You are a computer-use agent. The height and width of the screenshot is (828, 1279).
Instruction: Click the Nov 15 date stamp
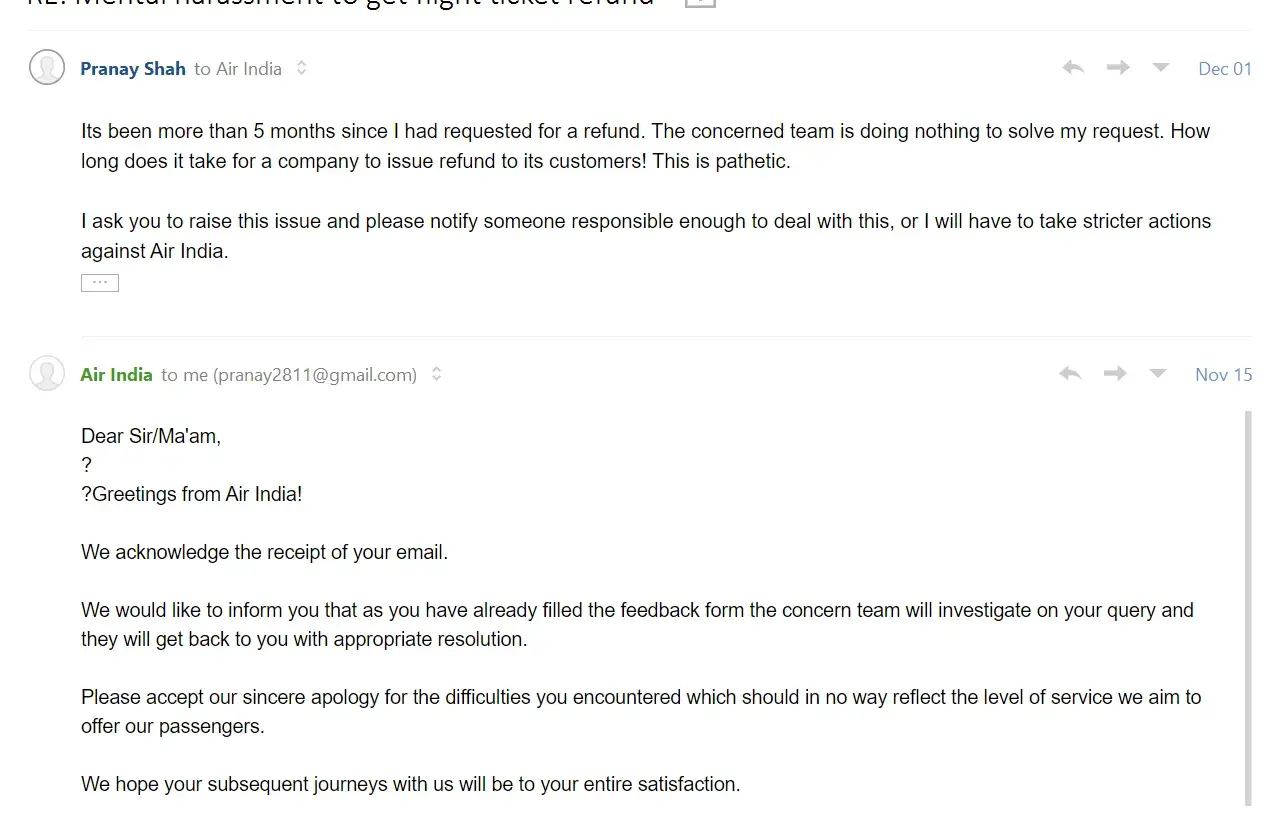point(1223,375)
